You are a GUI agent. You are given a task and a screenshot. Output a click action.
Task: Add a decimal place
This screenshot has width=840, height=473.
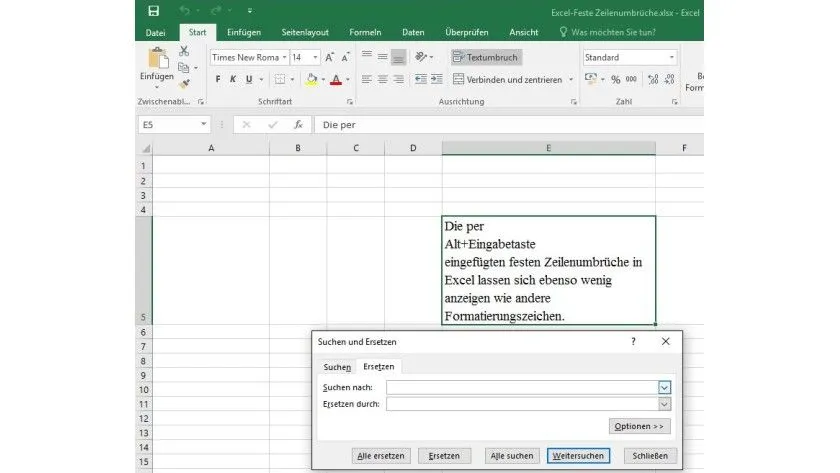[x=653, y=80]
